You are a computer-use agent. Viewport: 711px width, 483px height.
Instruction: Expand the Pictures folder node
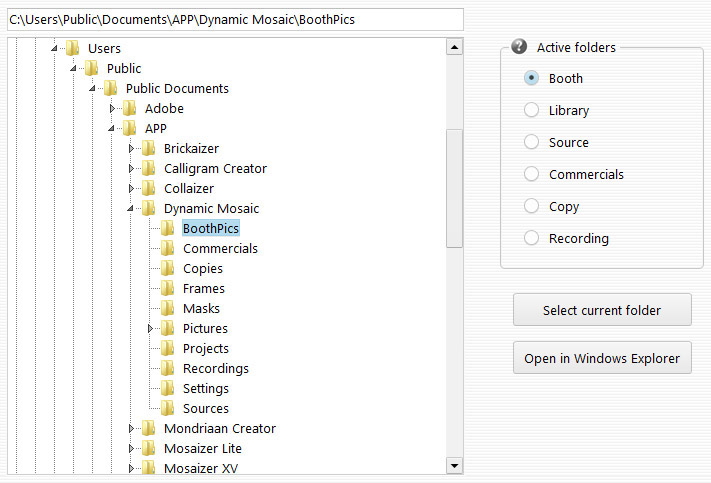(151, 328)
